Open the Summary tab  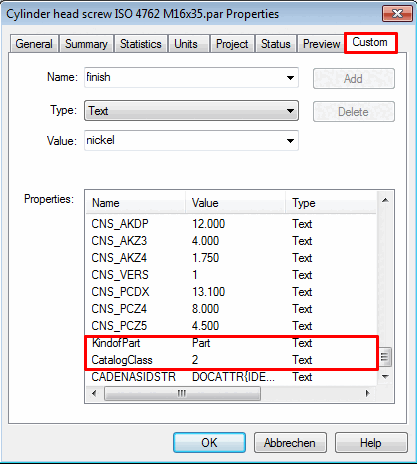coord(86,44)
